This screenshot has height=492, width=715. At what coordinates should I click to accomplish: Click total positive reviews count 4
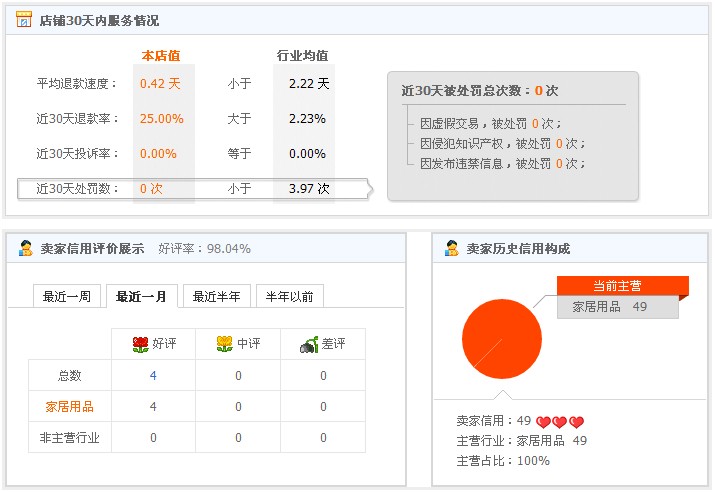click(x=153, y=376)
